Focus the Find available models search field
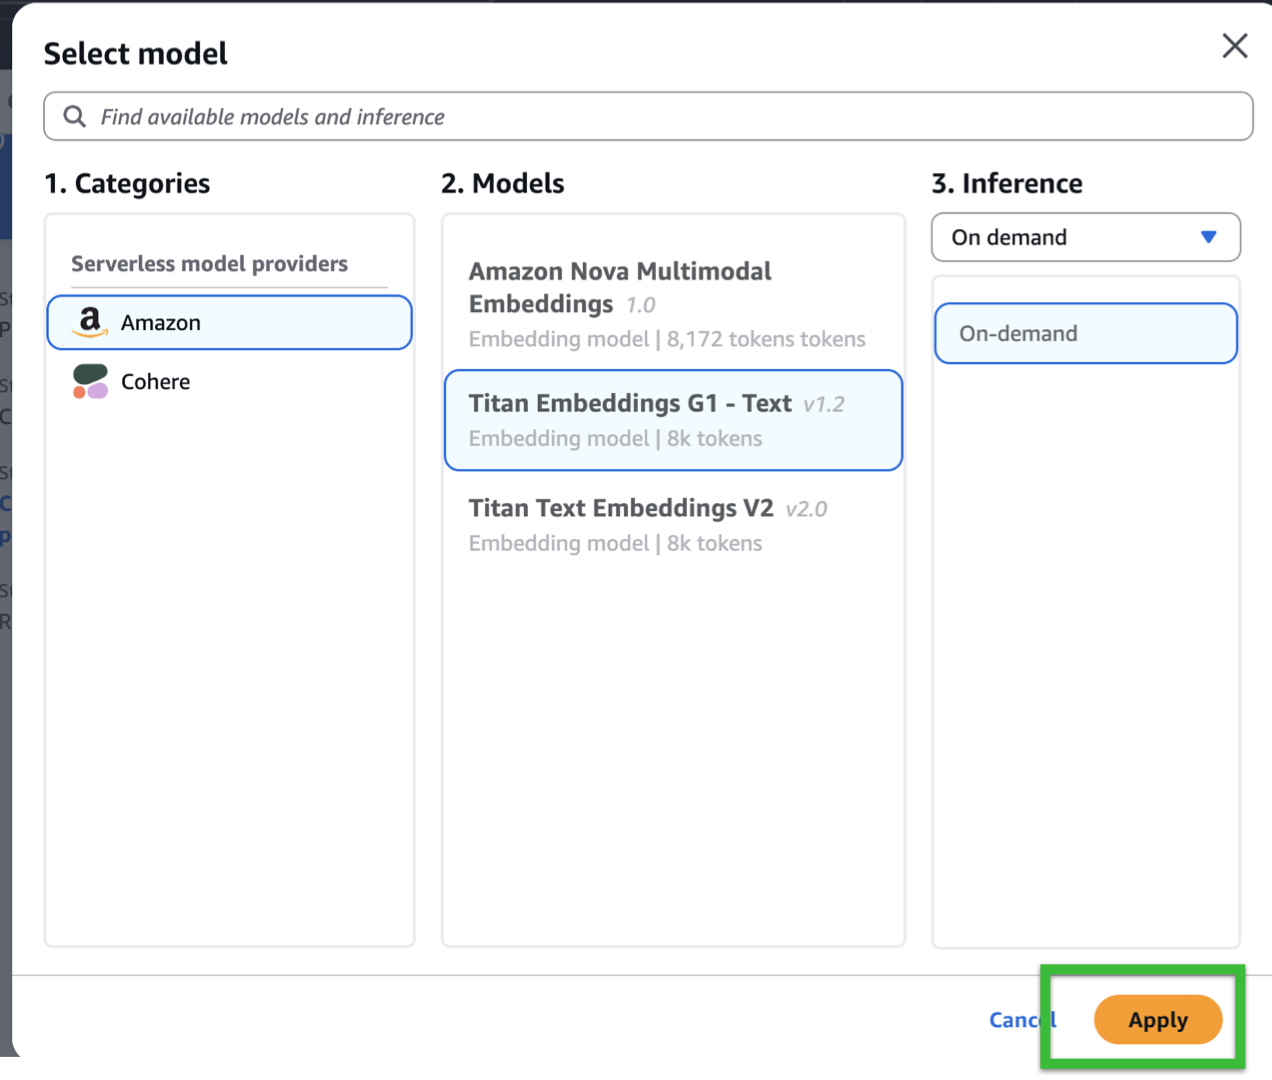 click(x=660, y=116)
